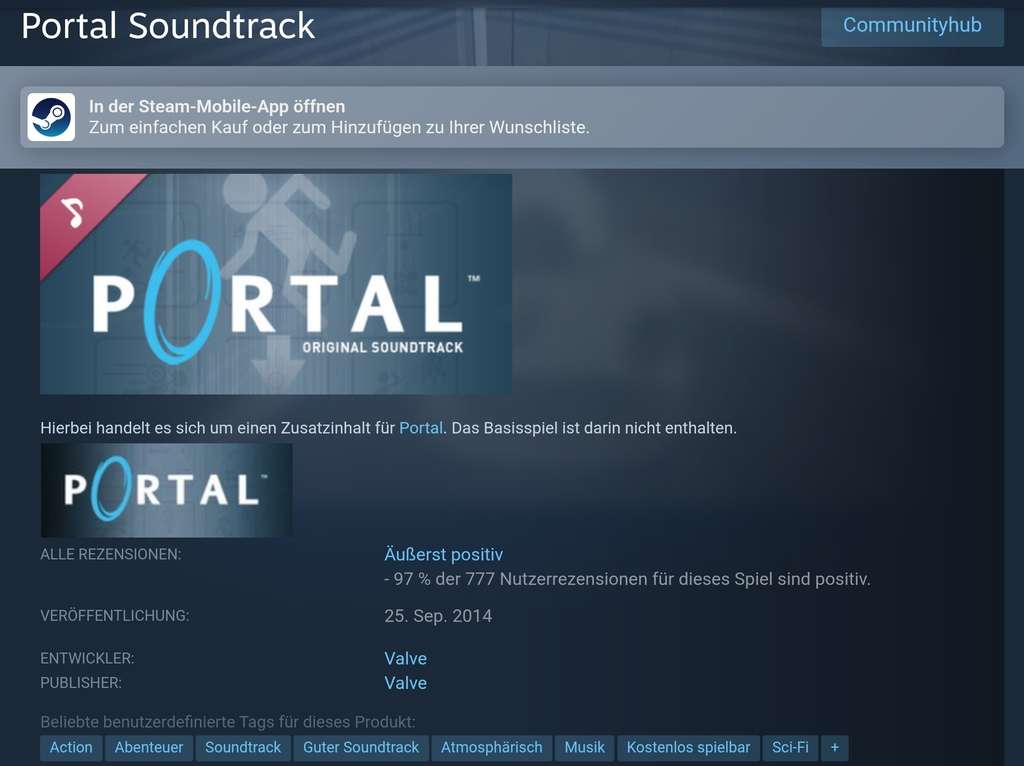The width and height of the screenshot is (1024, 766).
Task: Open the Äußerst positiv reviews link
Action: click(443, 554)
